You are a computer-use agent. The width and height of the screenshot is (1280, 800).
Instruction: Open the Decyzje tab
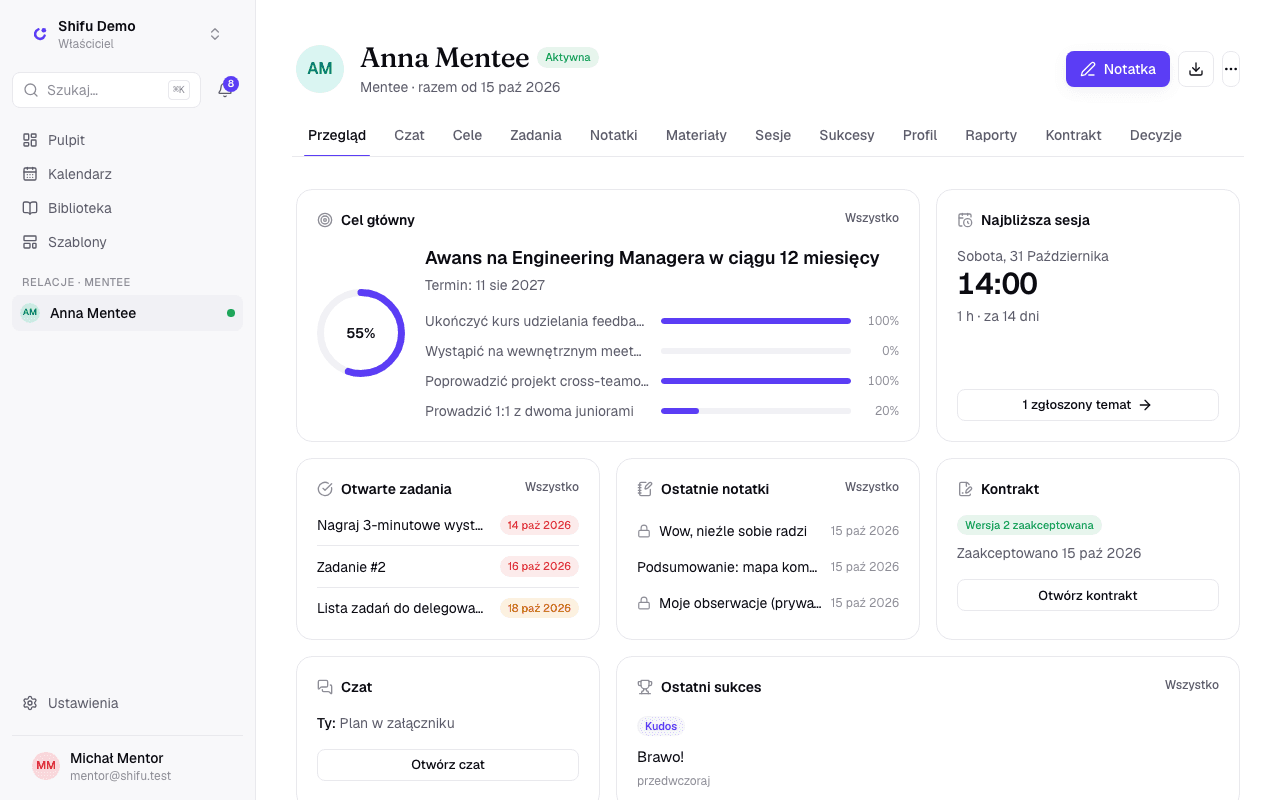click(x=1156, y=135)
